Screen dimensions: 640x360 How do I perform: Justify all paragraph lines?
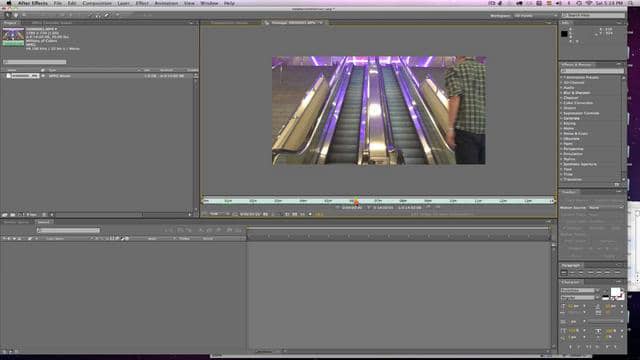617,272
